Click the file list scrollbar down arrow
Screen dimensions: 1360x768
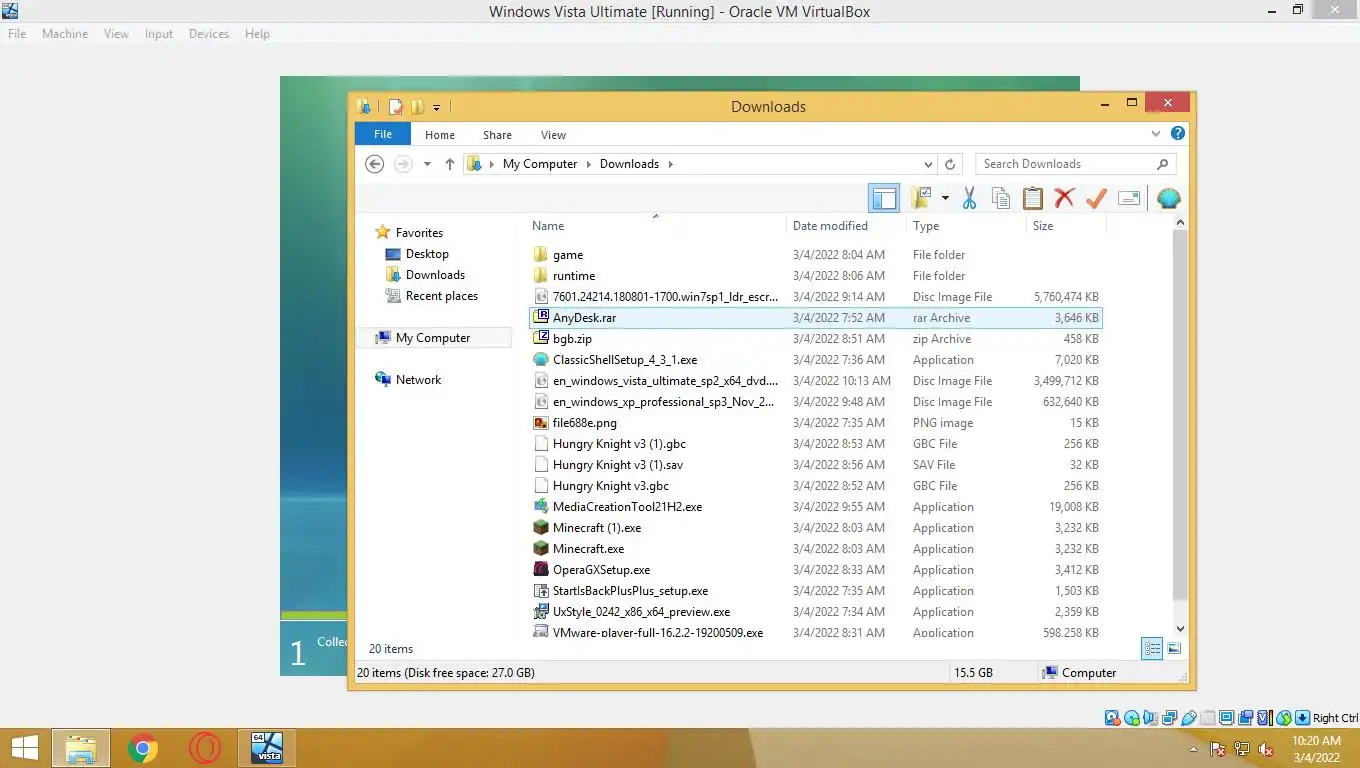click(x=1180, y=629)
